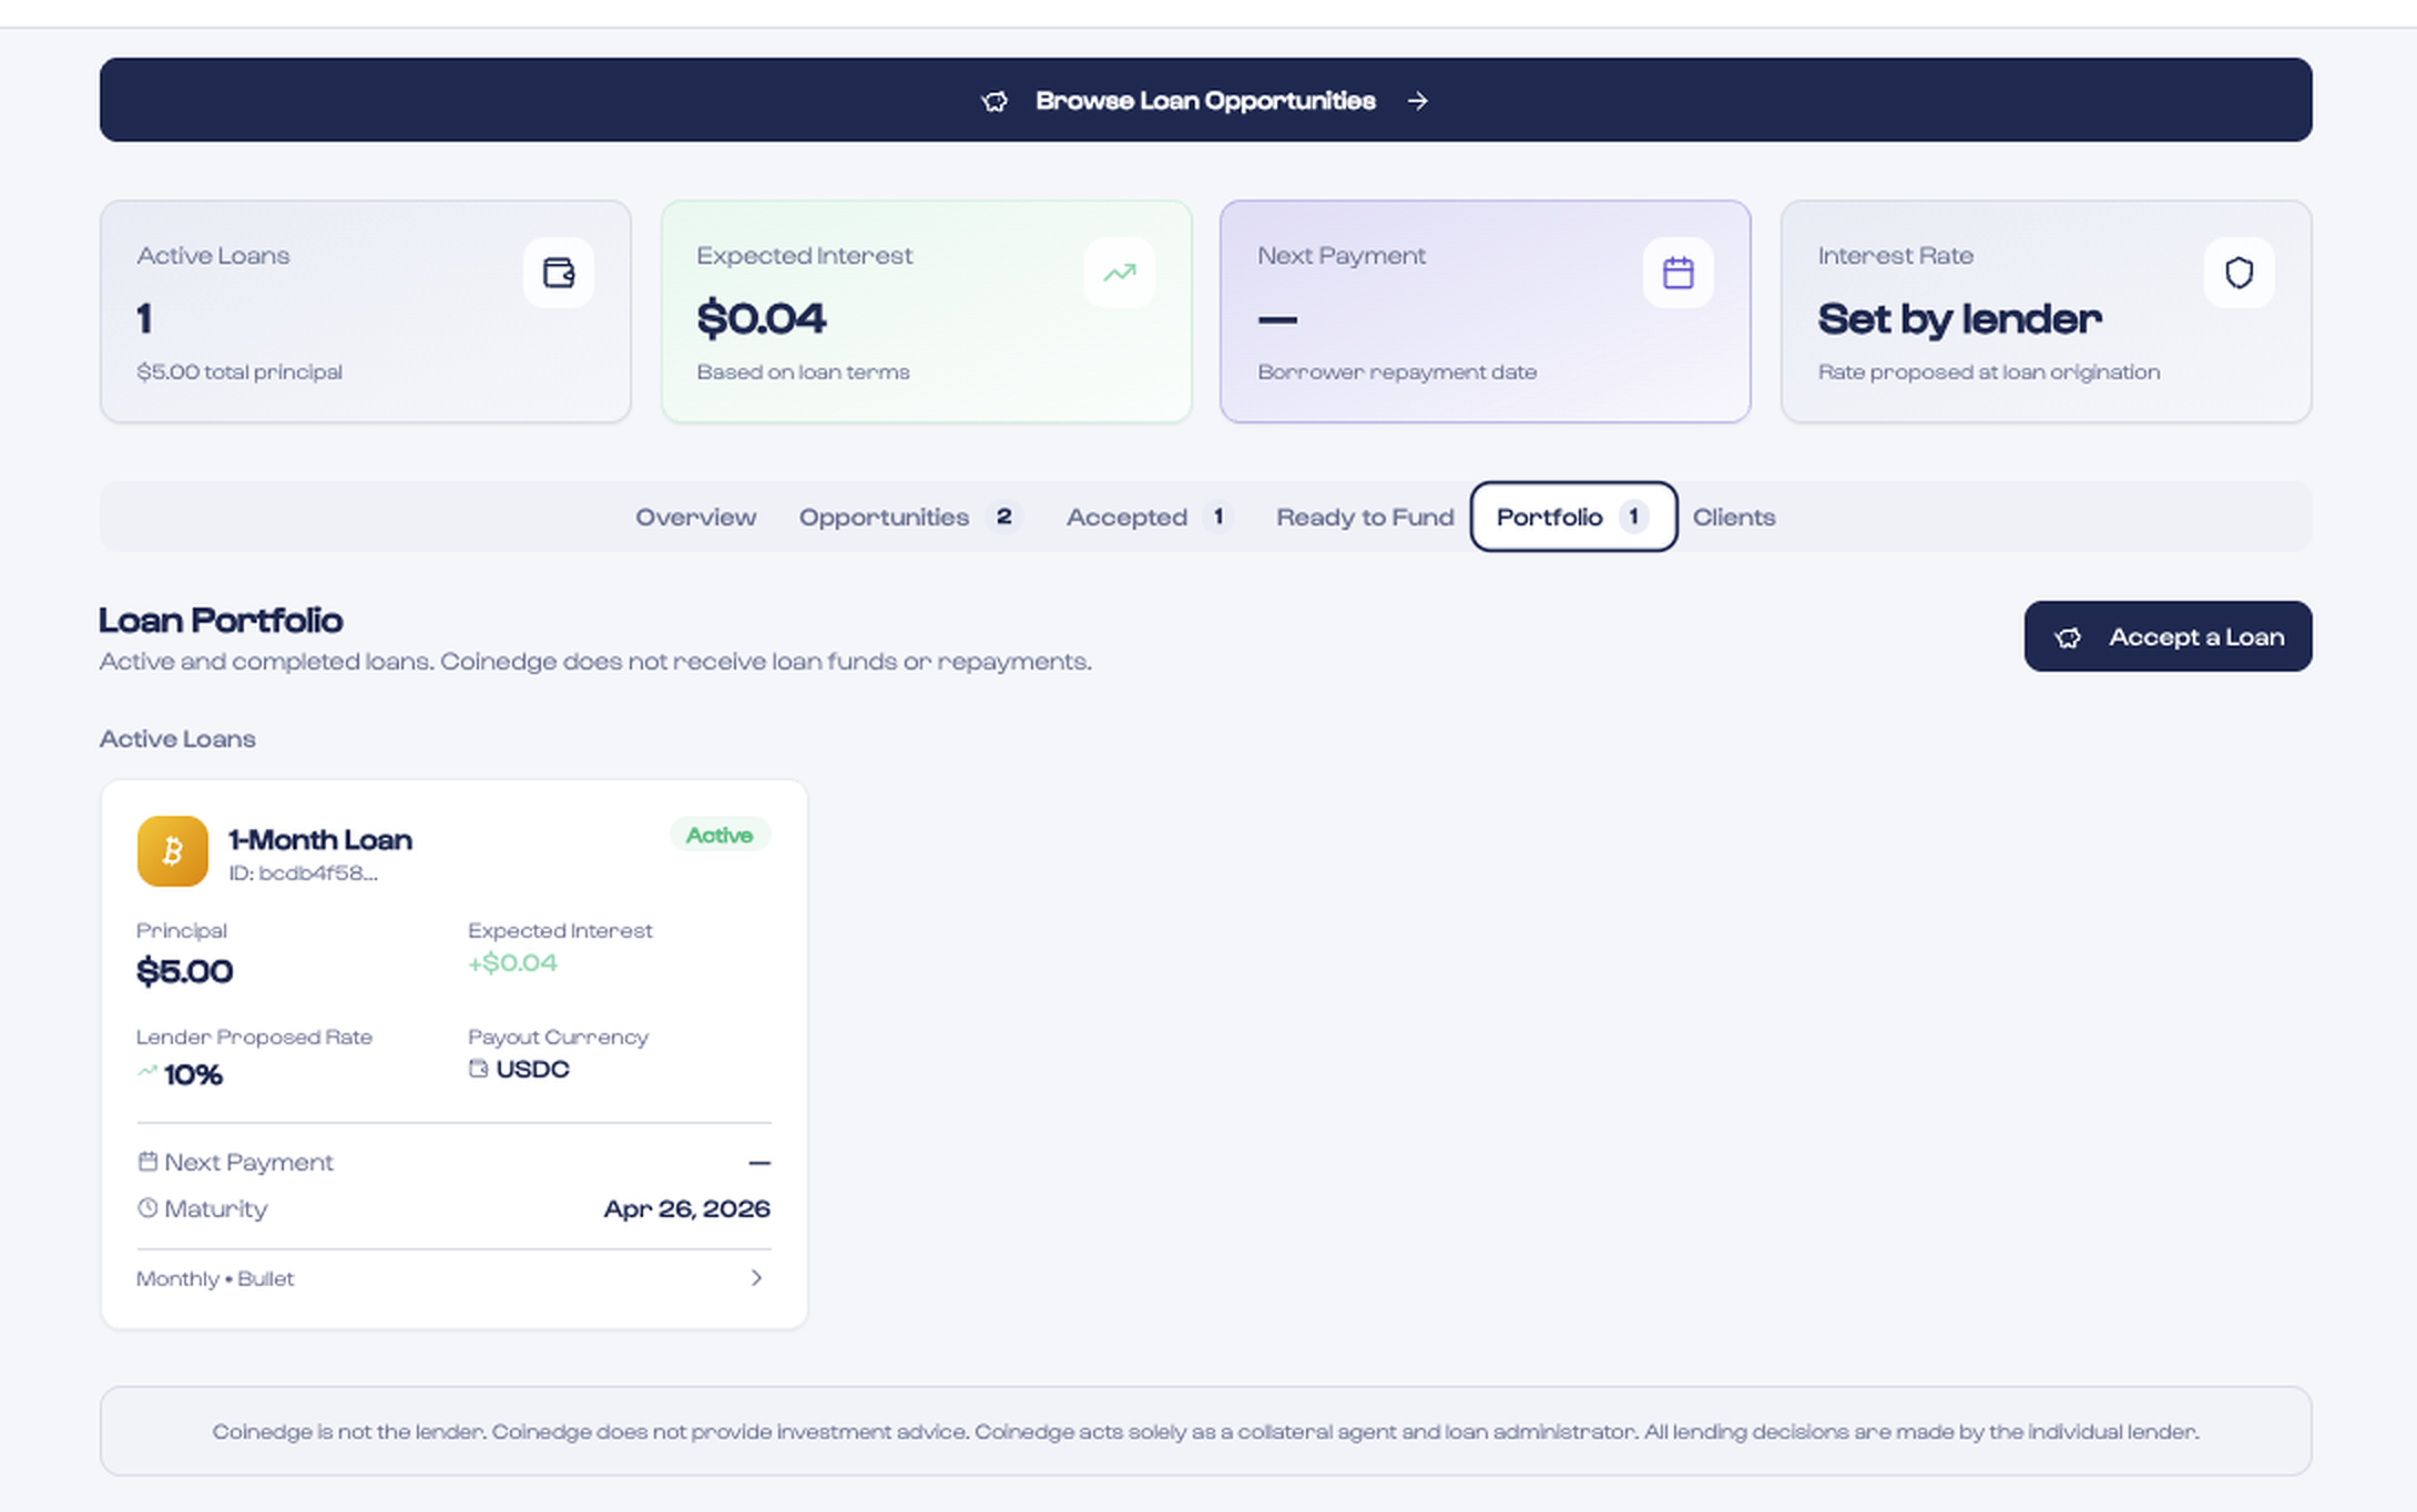This screenshot has width=2417, height=1512.
Task: Click the trend icon beside 10% rate
Action: tap(147, 1072)
